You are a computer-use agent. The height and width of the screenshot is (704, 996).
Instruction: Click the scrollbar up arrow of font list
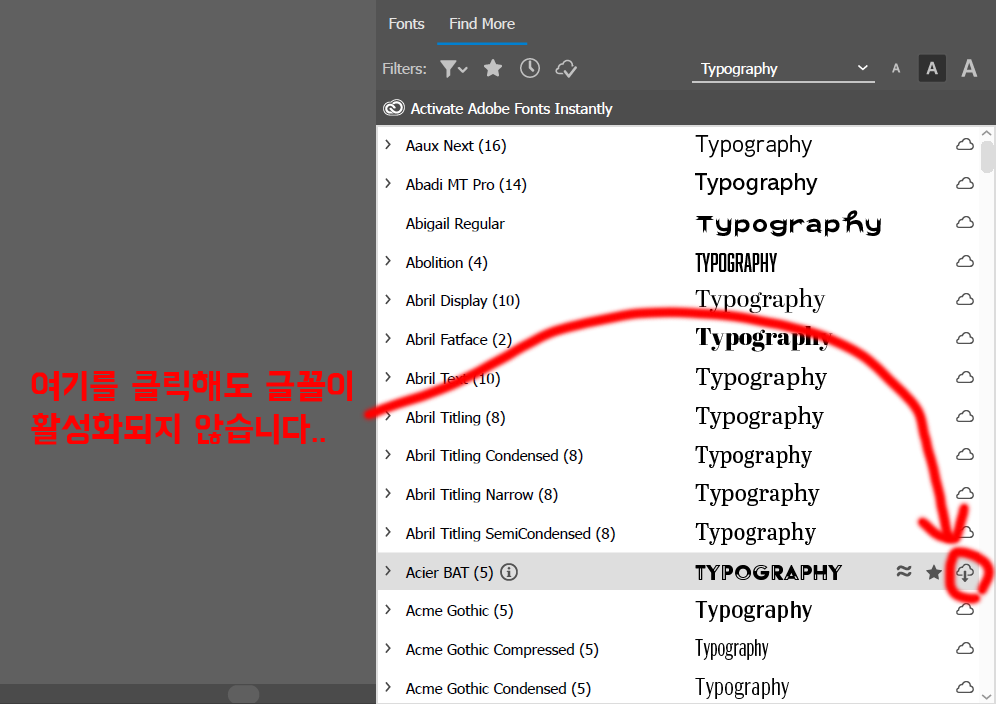click(986, 134)
